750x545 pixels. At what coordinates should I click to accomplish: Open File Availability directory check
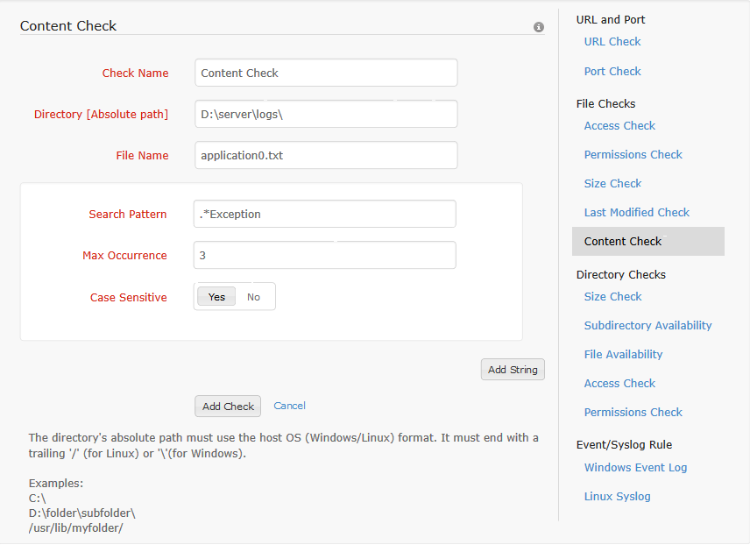pos(623,355)
